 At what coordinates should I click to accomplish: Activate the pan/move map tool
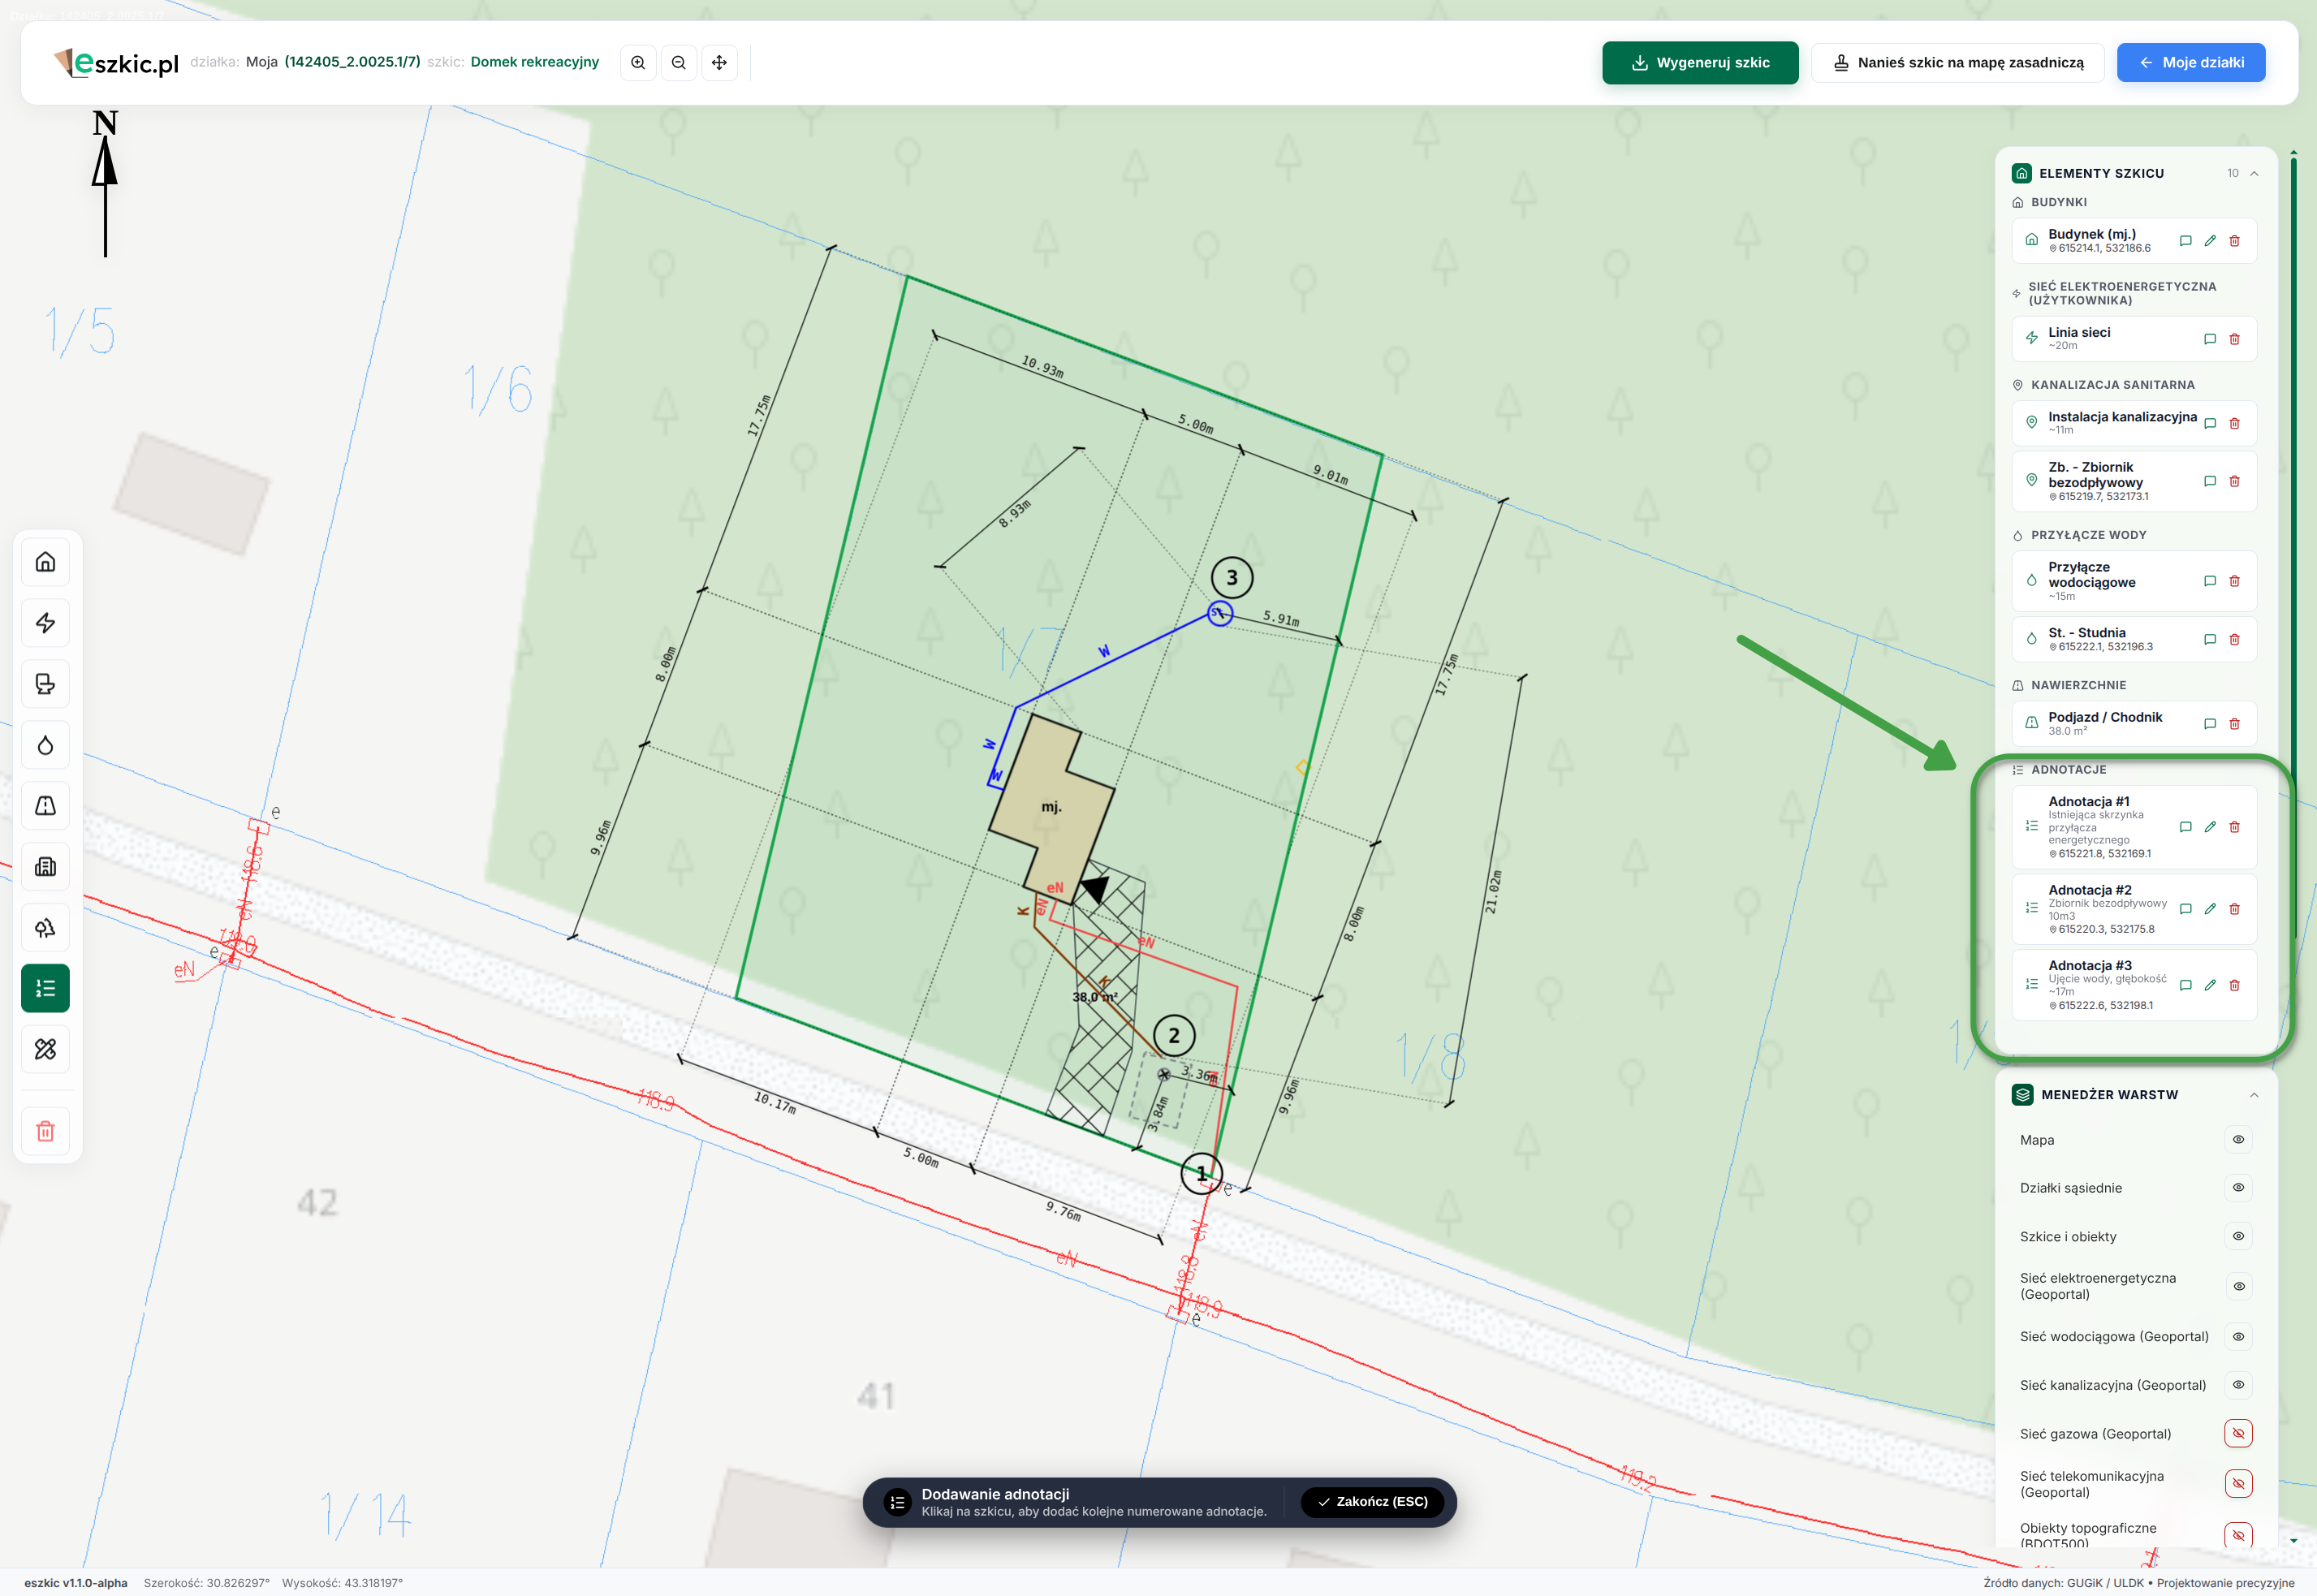point(719,62)
